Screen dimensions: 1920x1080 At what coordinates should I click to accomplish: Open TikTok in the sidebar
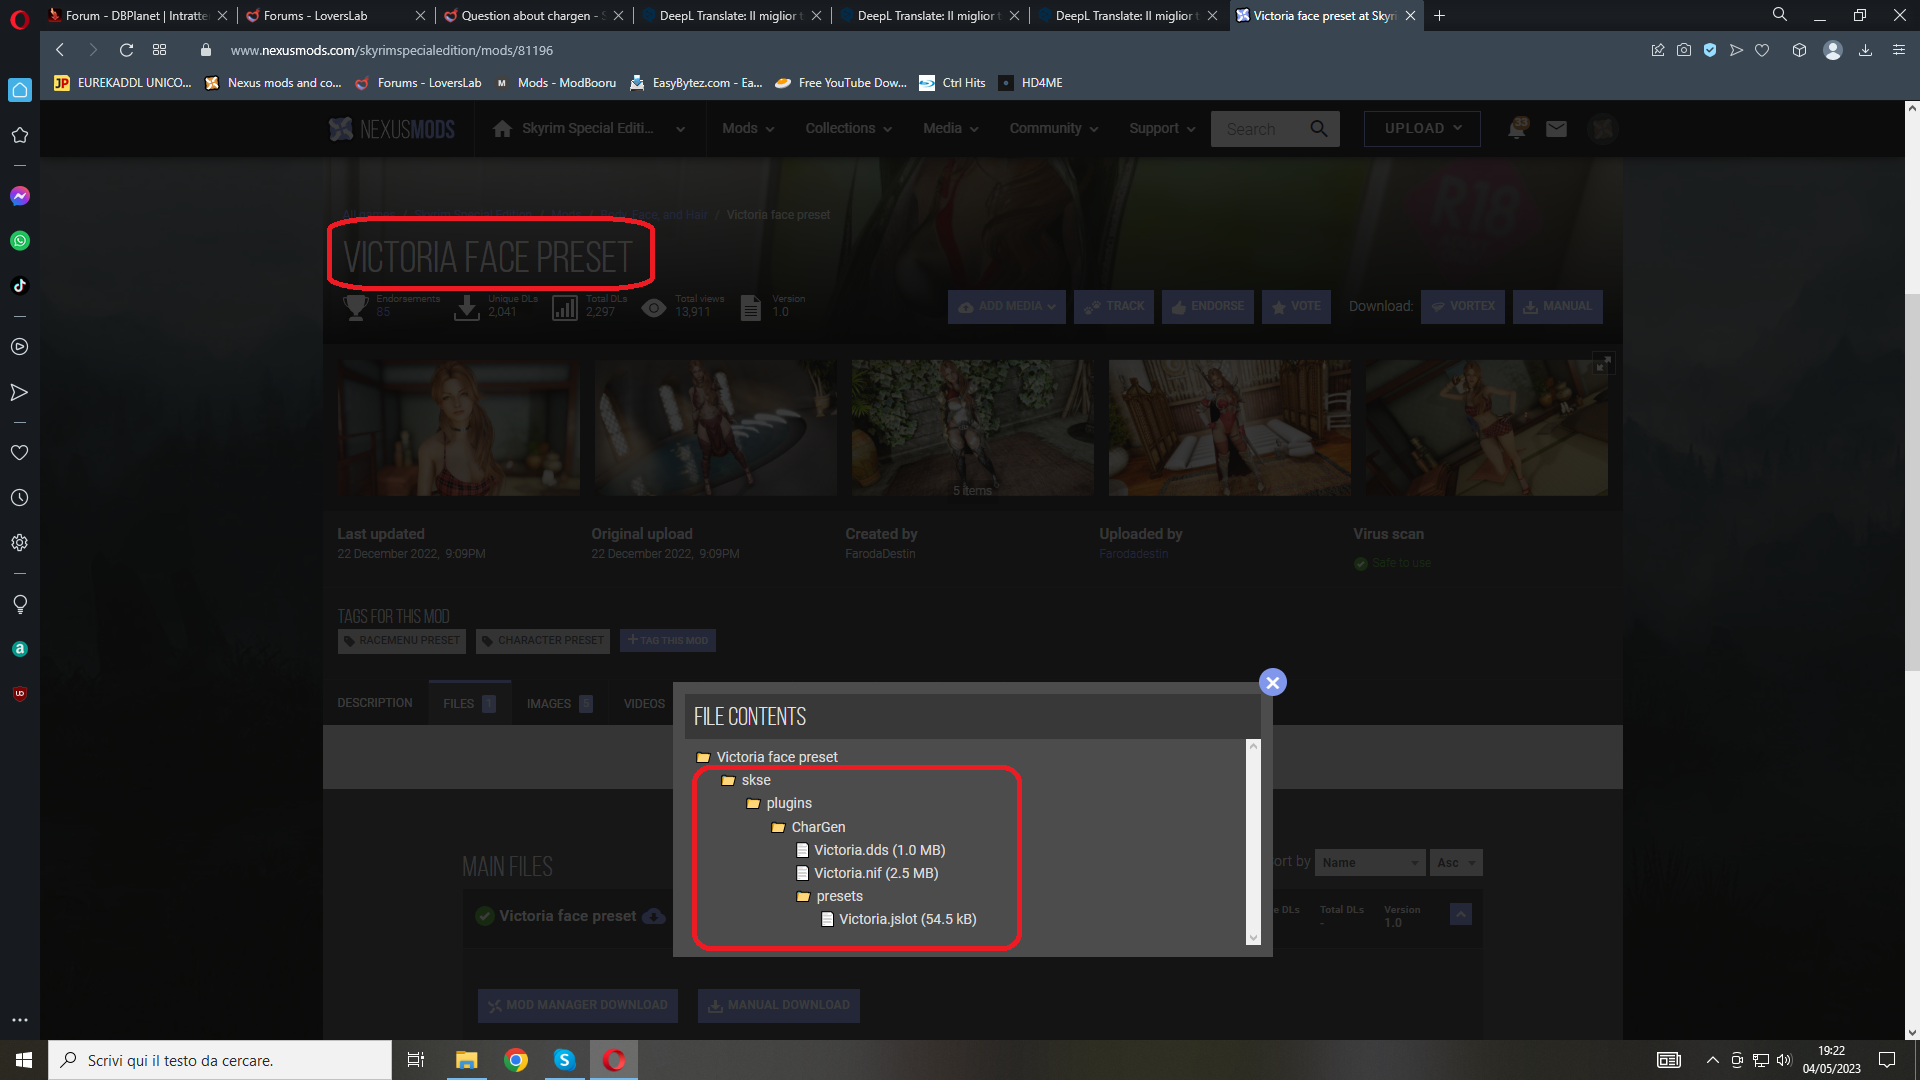tap(20, 286)
